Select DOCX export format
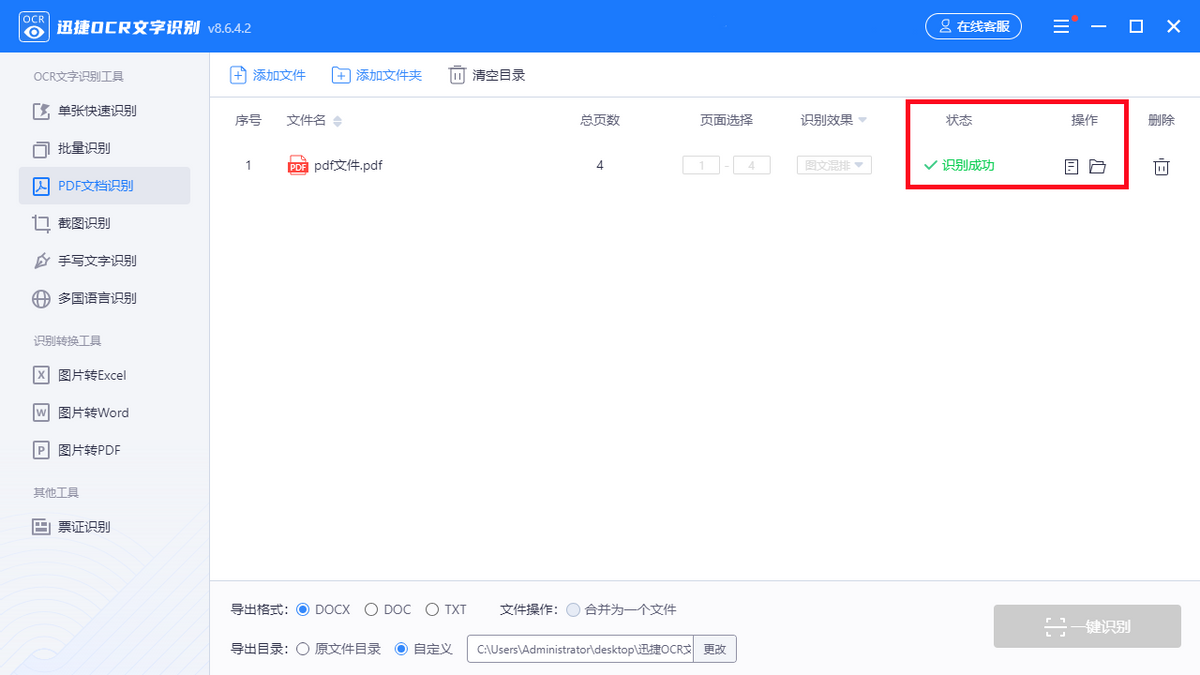 pyautogui.click(x=324, y=609)
